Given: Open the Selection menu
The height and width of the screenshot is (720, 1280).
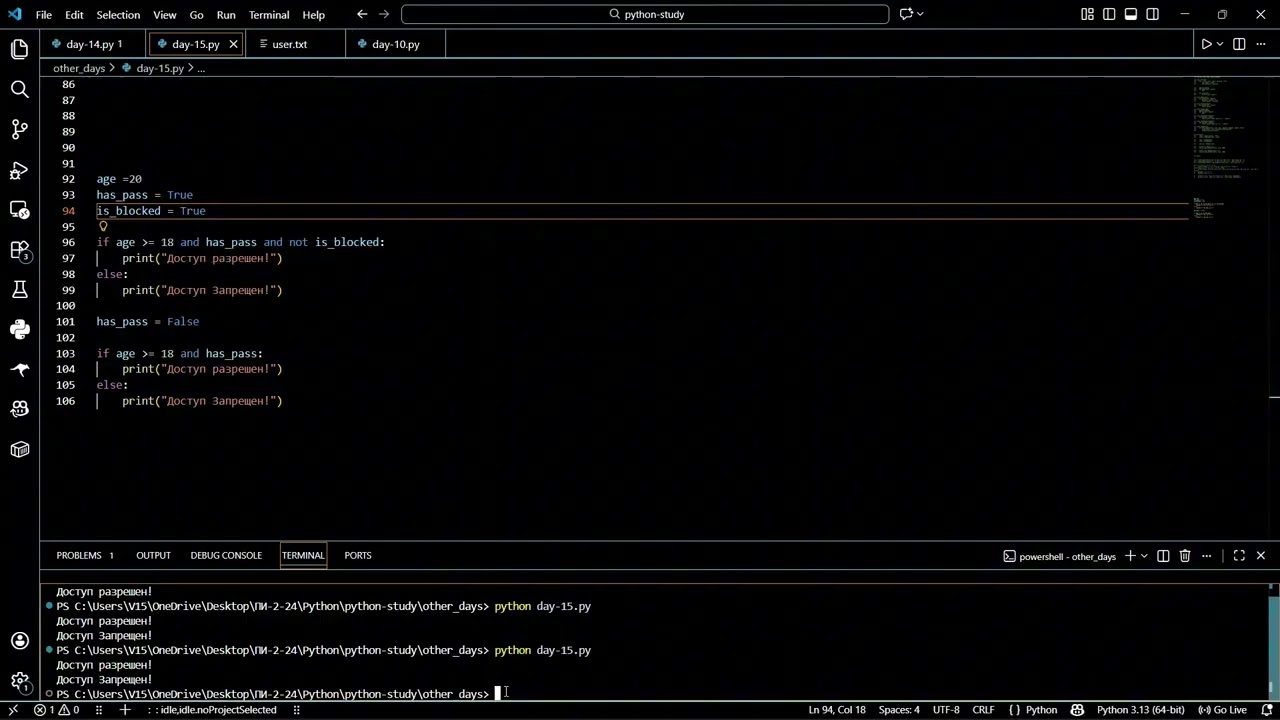Looking at the screenshot, I should coord(118,14).
